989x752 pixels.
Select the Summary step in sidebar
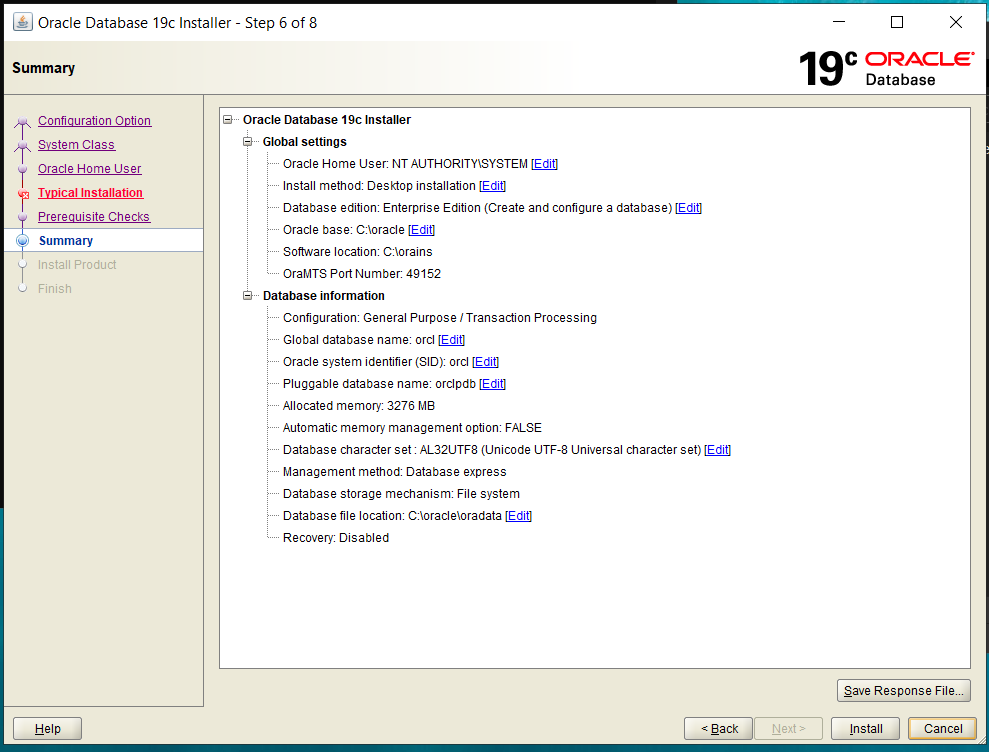(x=66, y=240)
